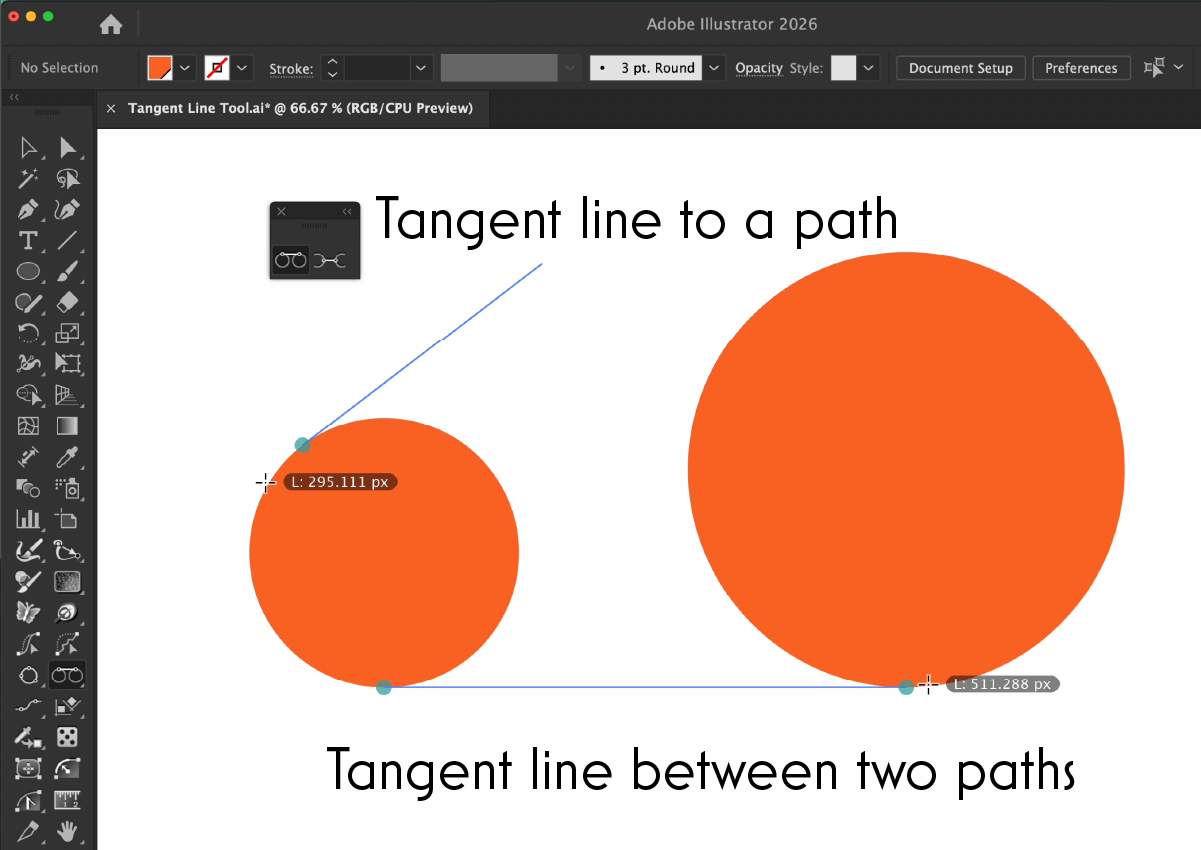Expand the stroke weight dropdown

(422, 68)
